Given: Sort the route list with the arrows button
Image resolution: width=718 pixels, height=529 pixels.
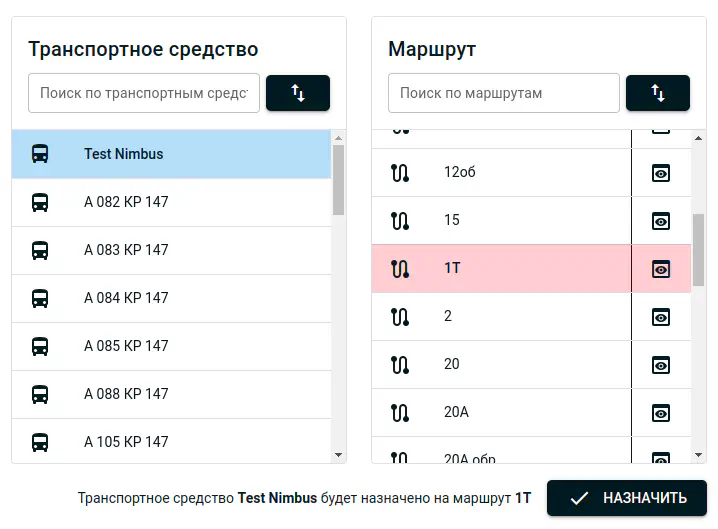Looking at the screenshot, I should (657, 93).
